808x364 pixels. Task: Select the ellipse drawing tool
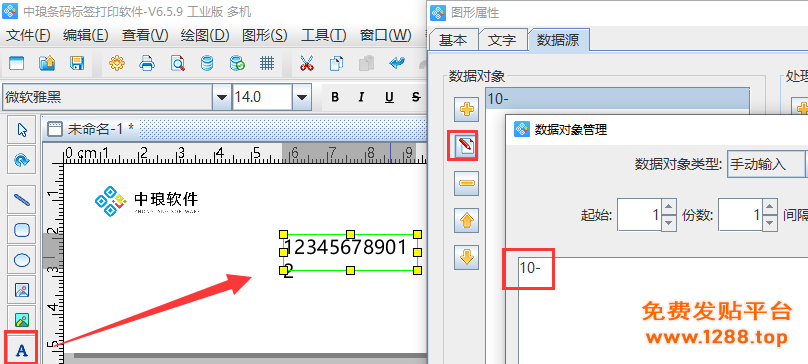point(21,260)
